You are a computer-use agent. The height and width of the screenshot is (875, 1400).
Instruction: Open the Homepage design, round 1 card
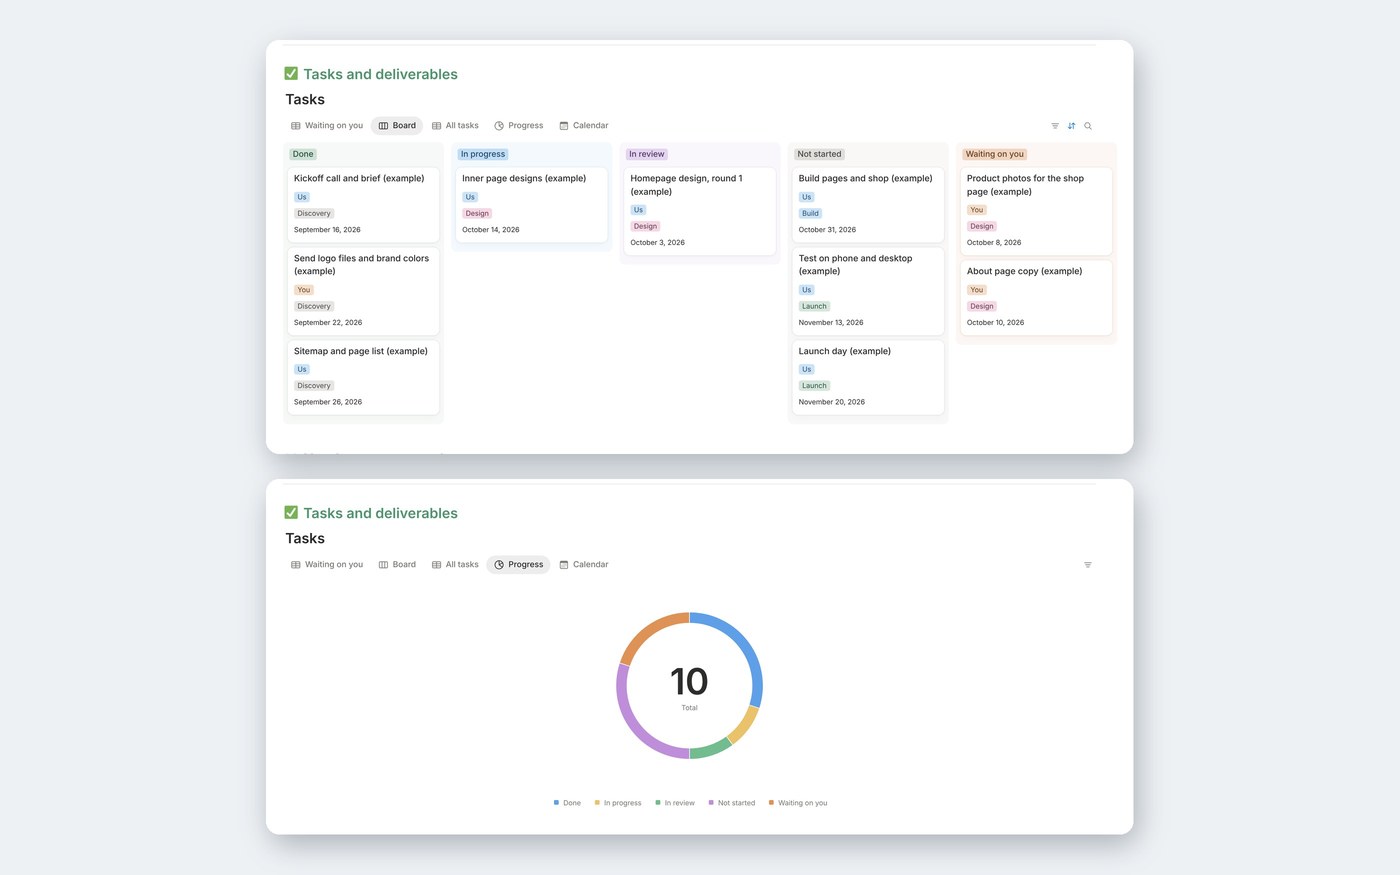(x=700, y=211)
